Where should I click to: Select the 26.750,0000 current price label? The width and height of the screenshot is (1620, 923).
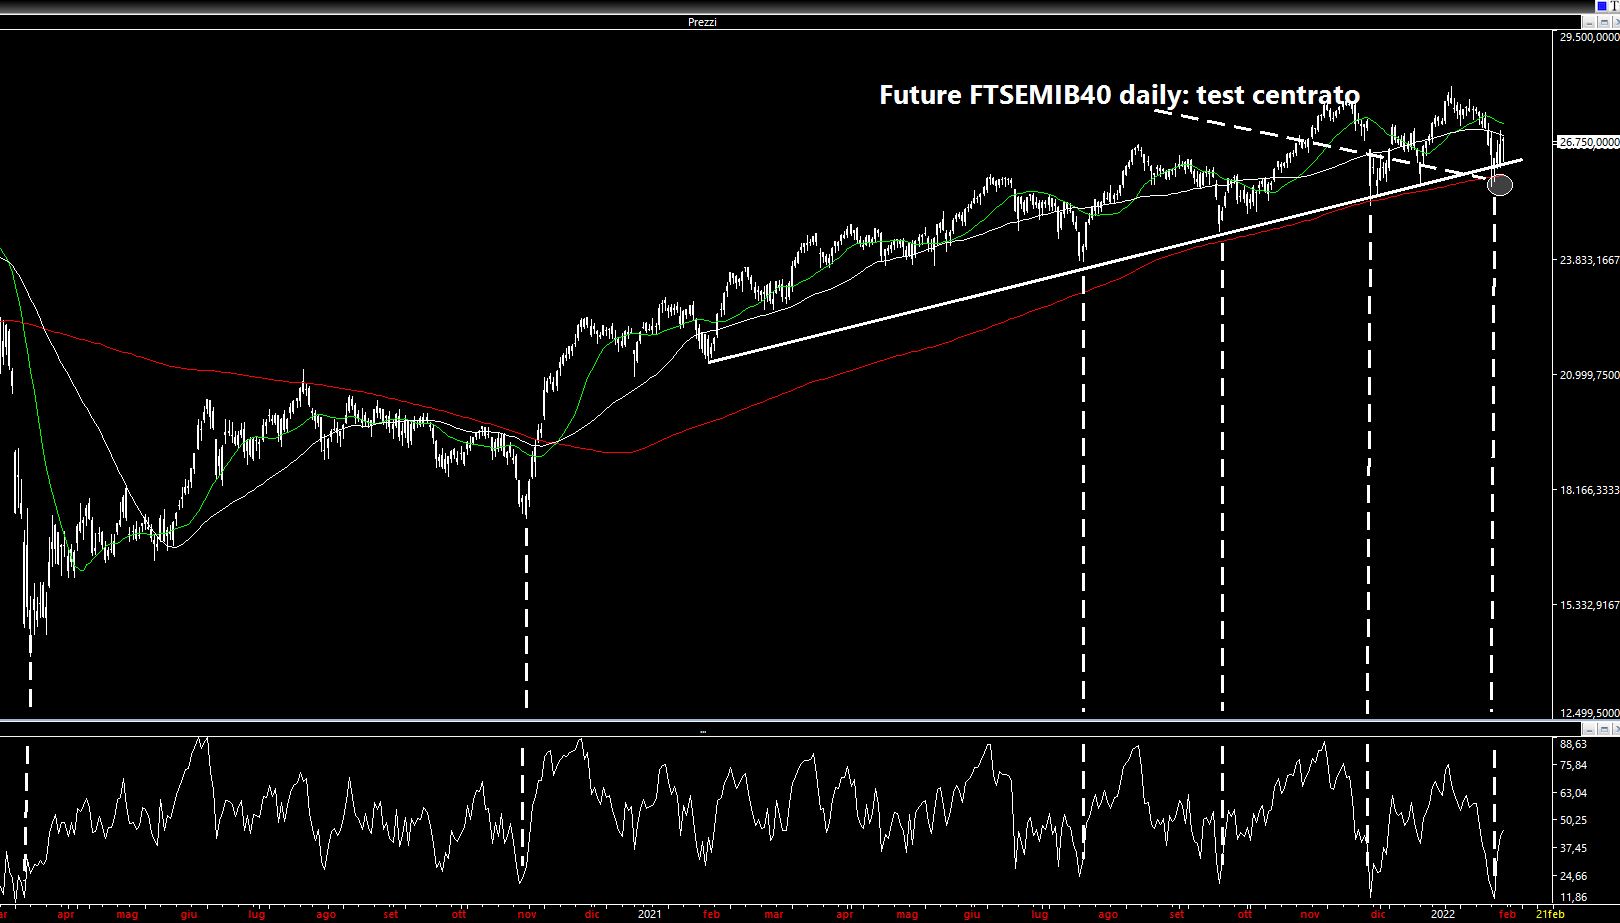[x=1589, y=142]
